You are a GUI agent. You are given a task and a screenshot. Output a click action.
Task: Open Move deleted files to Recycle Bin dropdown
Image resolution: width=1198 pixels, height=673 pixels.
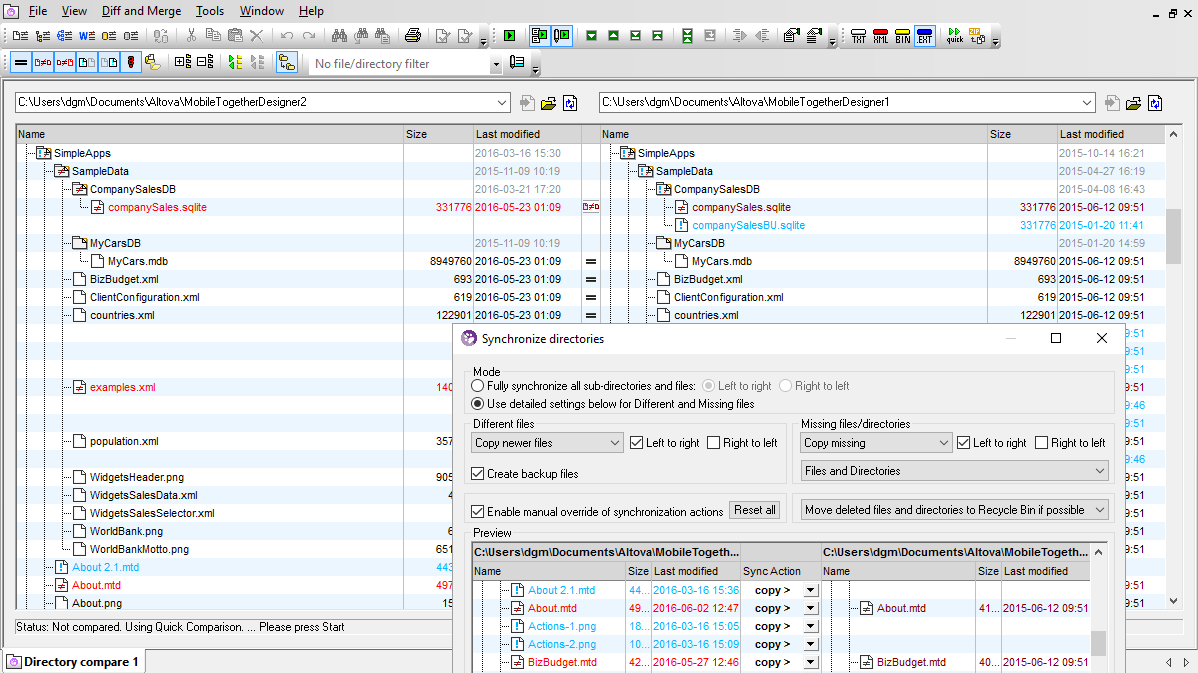tap(954, 510)
